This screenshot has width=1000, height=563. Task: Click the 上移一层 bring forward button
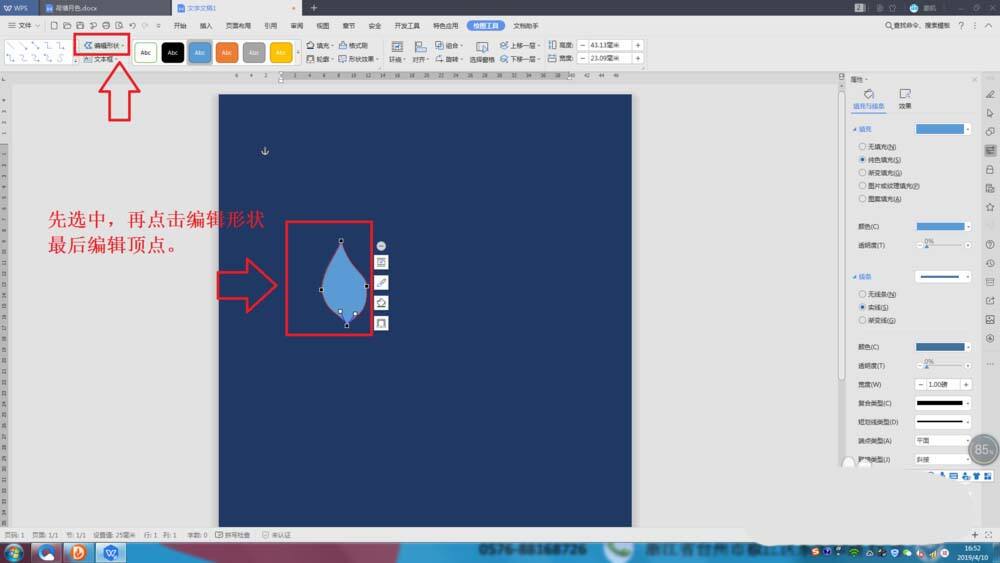[x=521, y=45]
